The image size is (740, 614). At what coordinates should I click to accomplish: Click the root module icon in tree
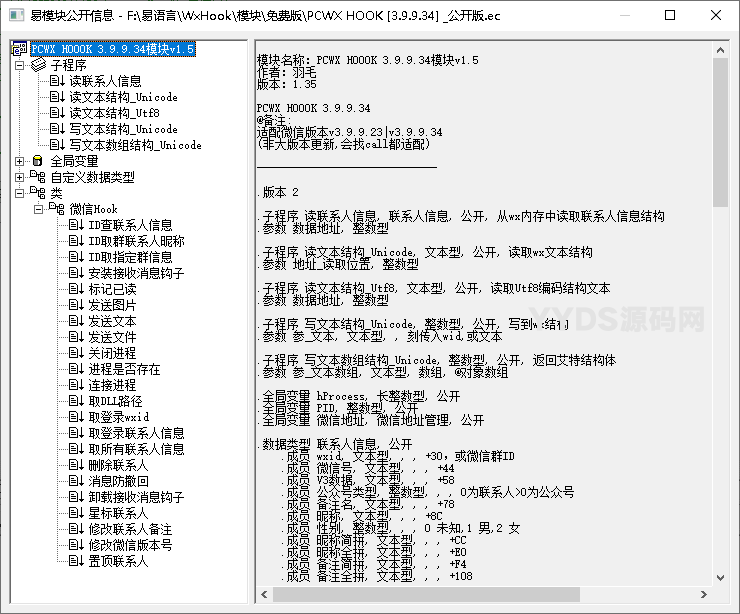19,49
